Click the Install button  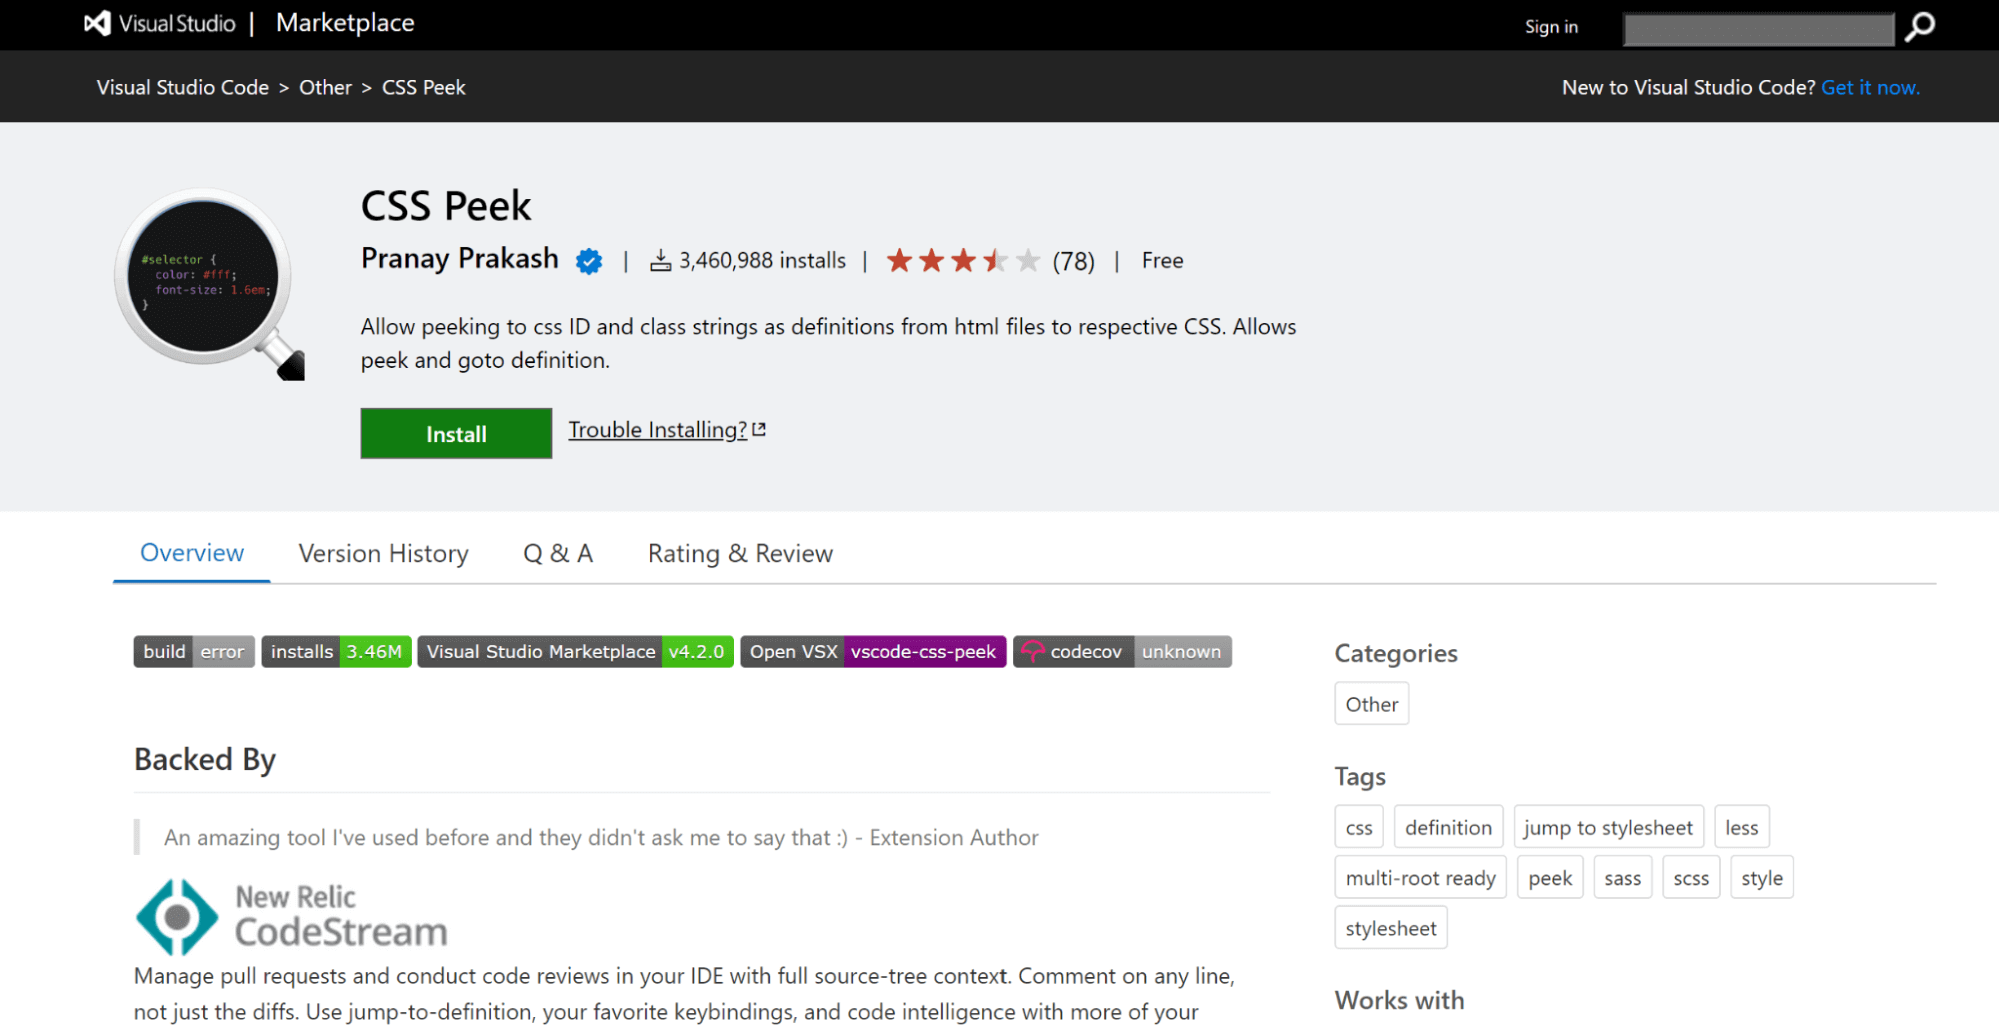click(455, 433)
